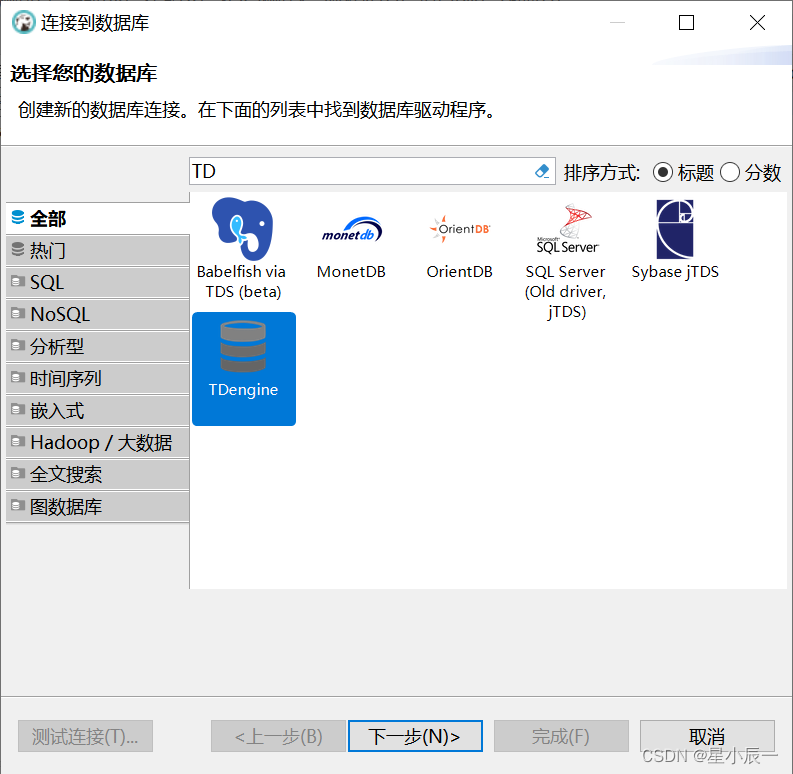Image resolution: width=793 pixels, height=774 pixels.
Task: Open the 图数据库 category
Action: (x=98, y=506)
